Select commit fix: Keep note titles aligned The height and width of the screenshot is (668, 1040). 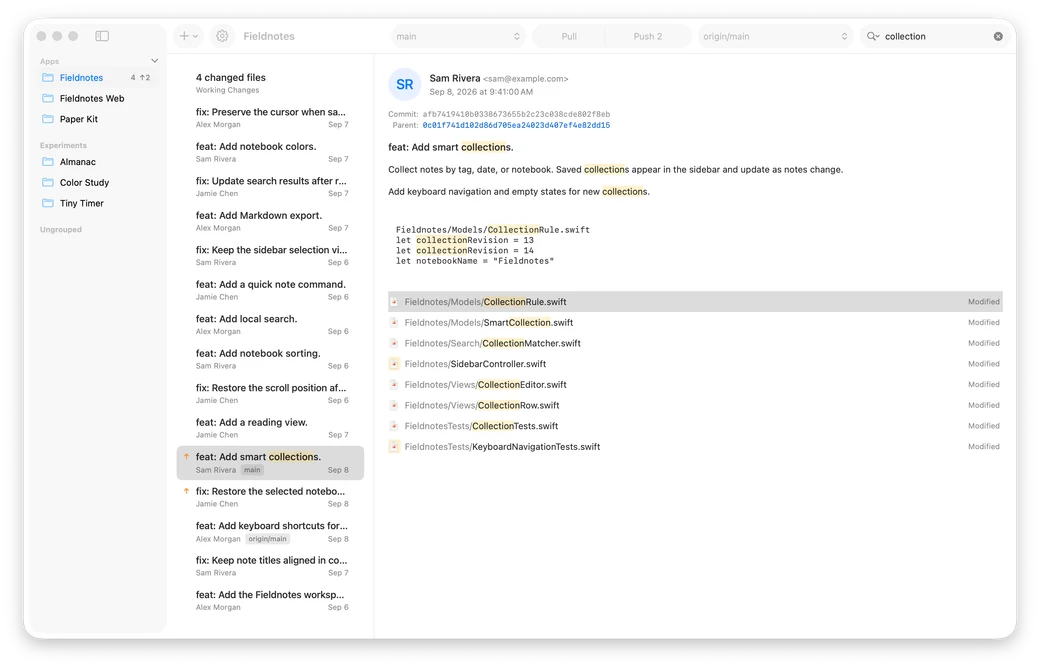[270, 566]
